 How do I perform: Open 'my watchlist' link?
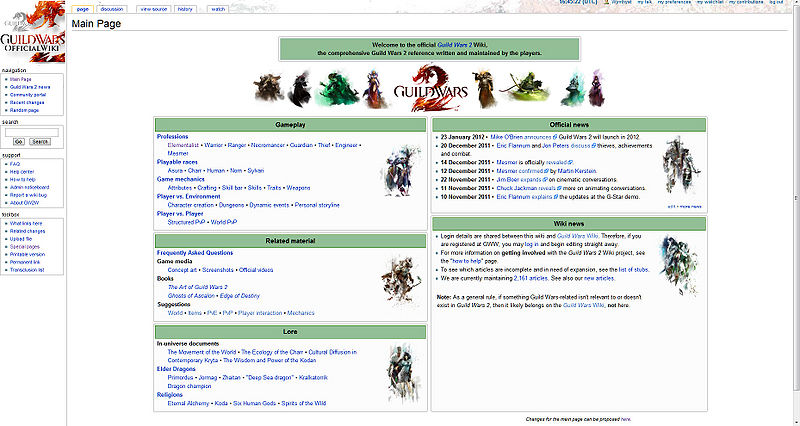pos(710,3)
